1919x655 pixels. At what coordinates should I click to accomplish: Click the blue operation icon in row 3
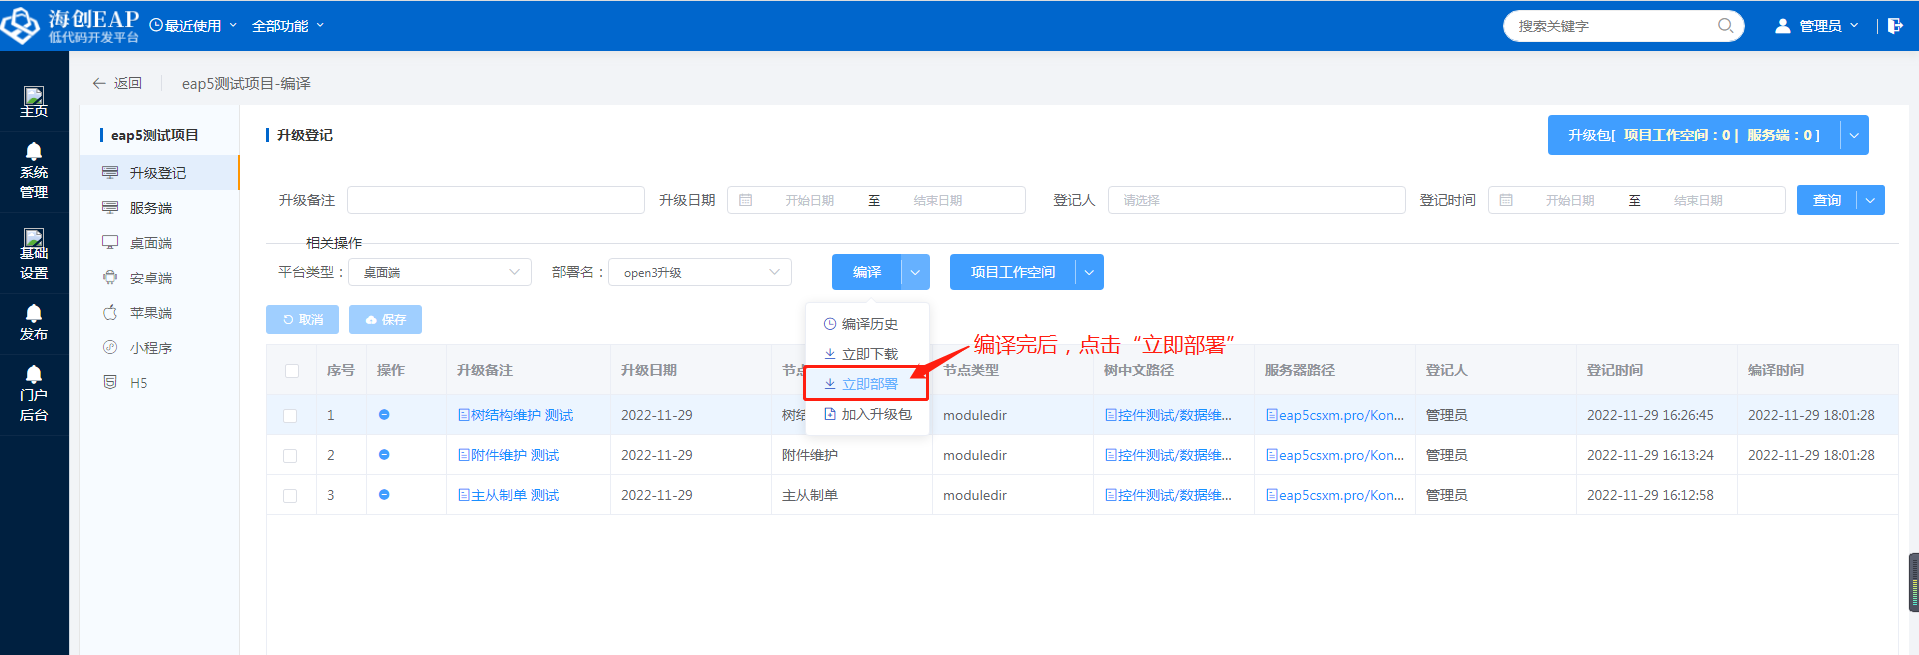tap(384, 495)
